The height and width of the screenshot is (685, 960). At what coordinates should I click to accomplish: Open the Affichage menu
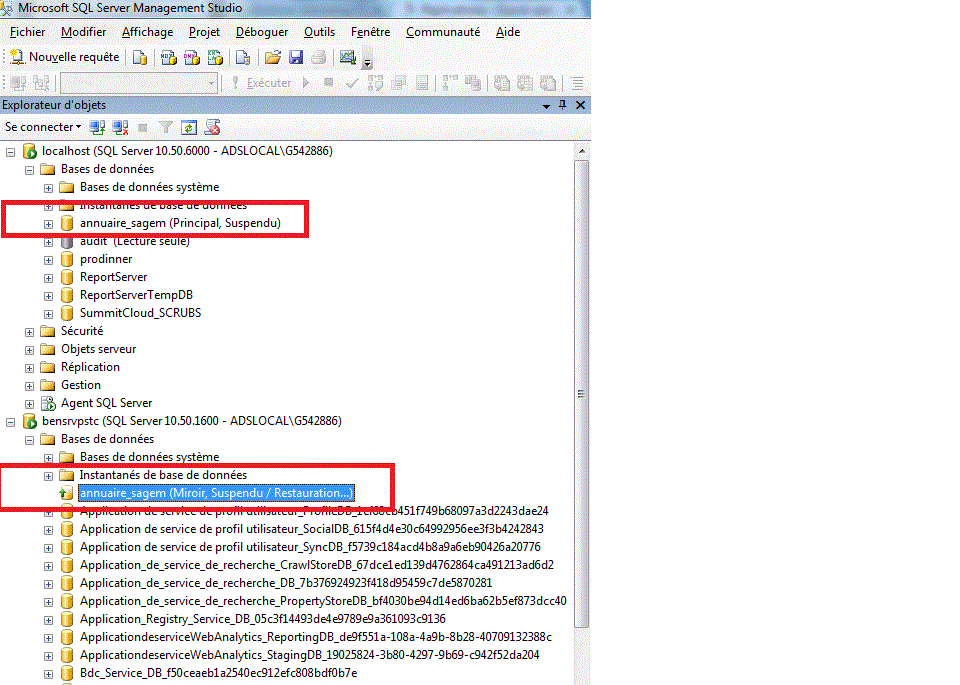tap(148, 32)
